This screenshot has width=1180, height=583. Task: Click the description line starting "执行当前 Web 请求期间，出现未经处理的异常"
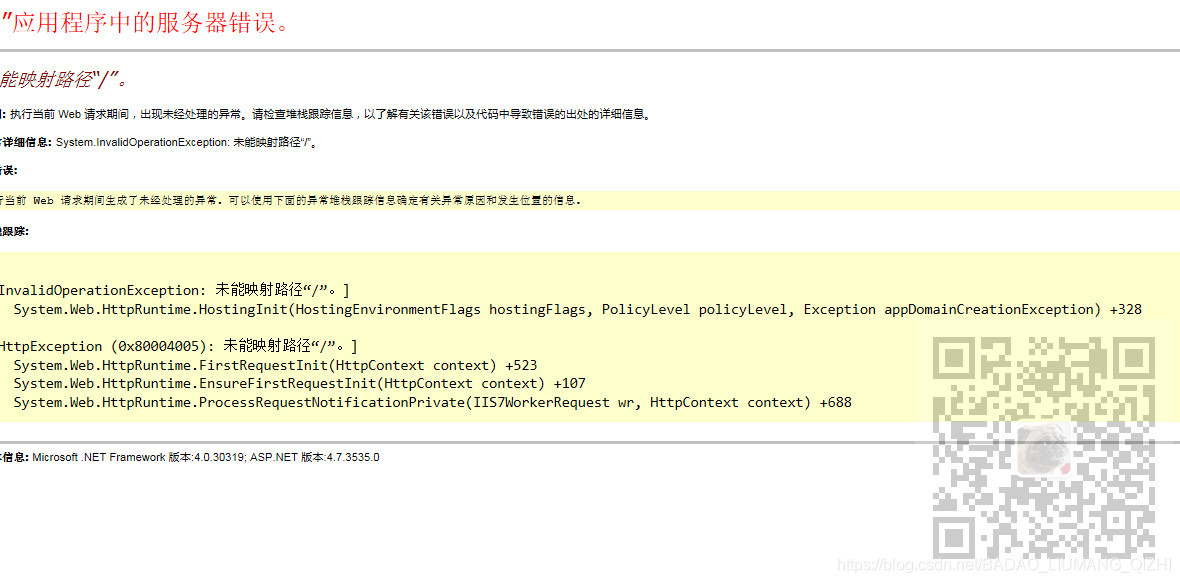tap(330, 115)
